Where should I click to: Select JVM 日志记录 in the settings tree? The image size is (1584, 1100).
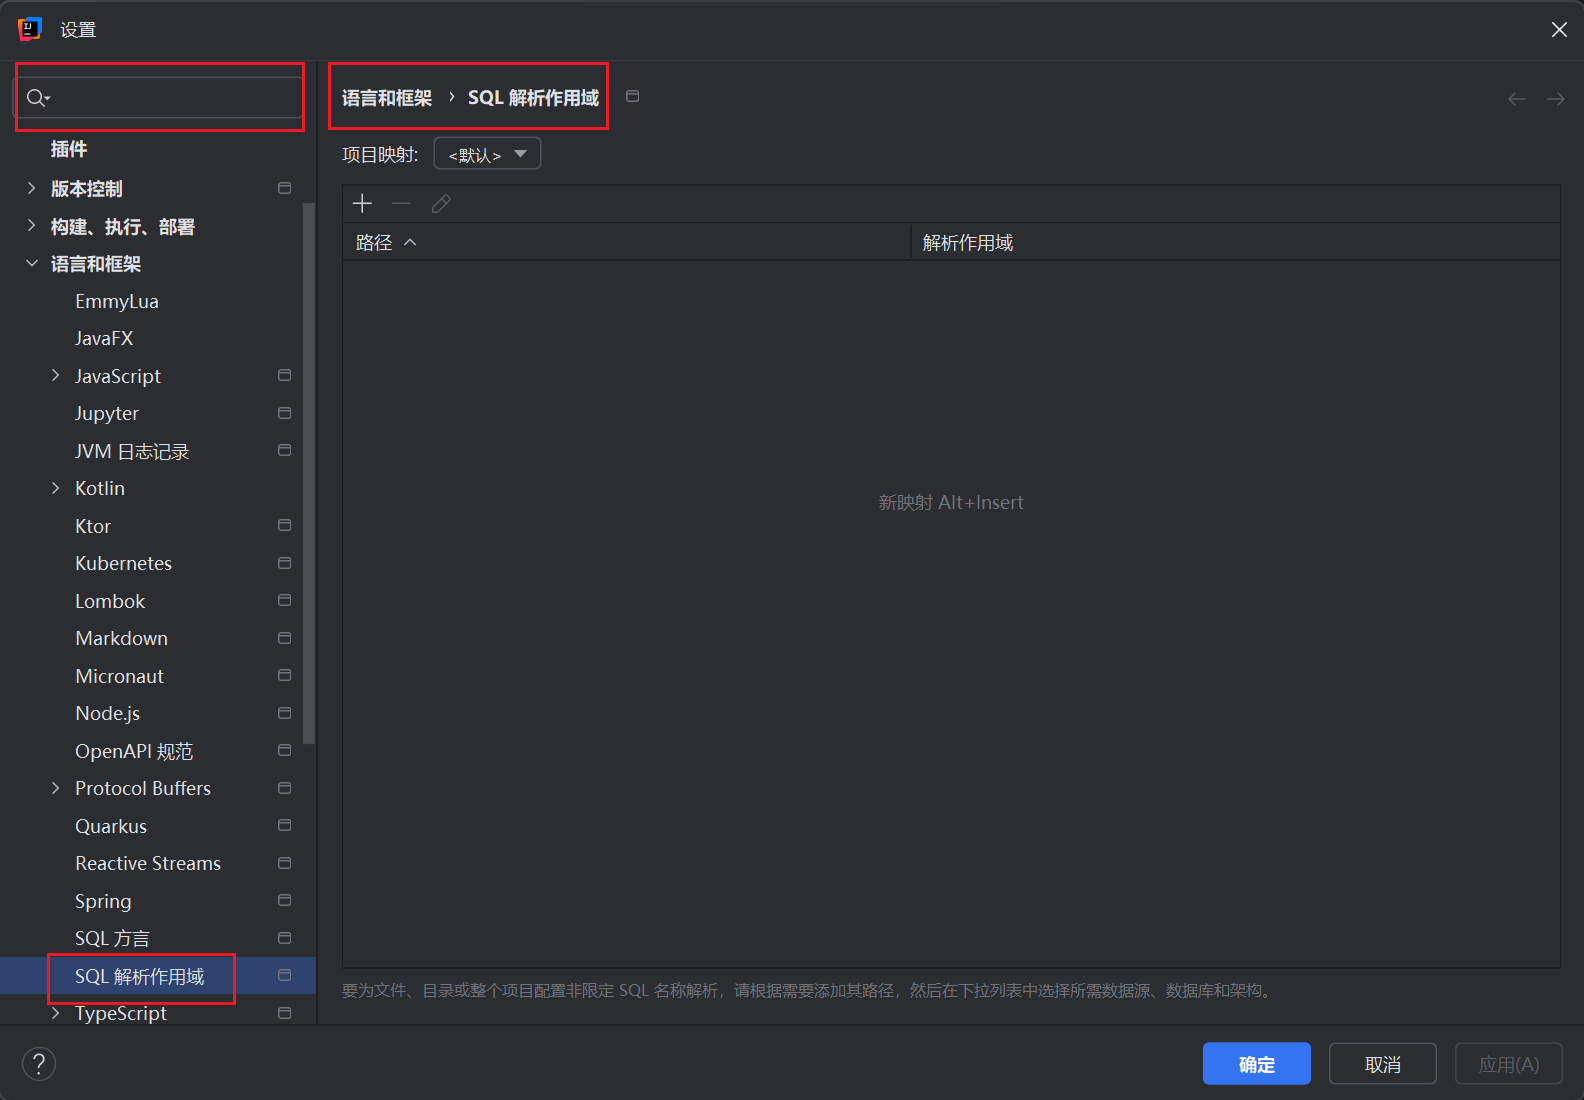[132, 451]
